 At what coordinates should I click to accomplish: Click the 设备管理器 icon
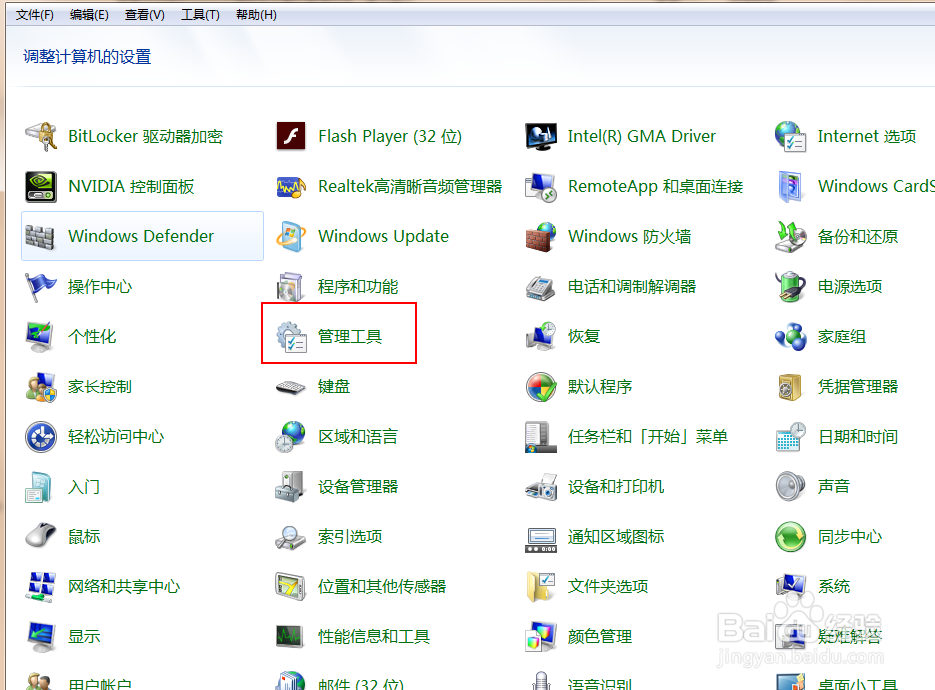pyautogui.click(x=291, y=487)
